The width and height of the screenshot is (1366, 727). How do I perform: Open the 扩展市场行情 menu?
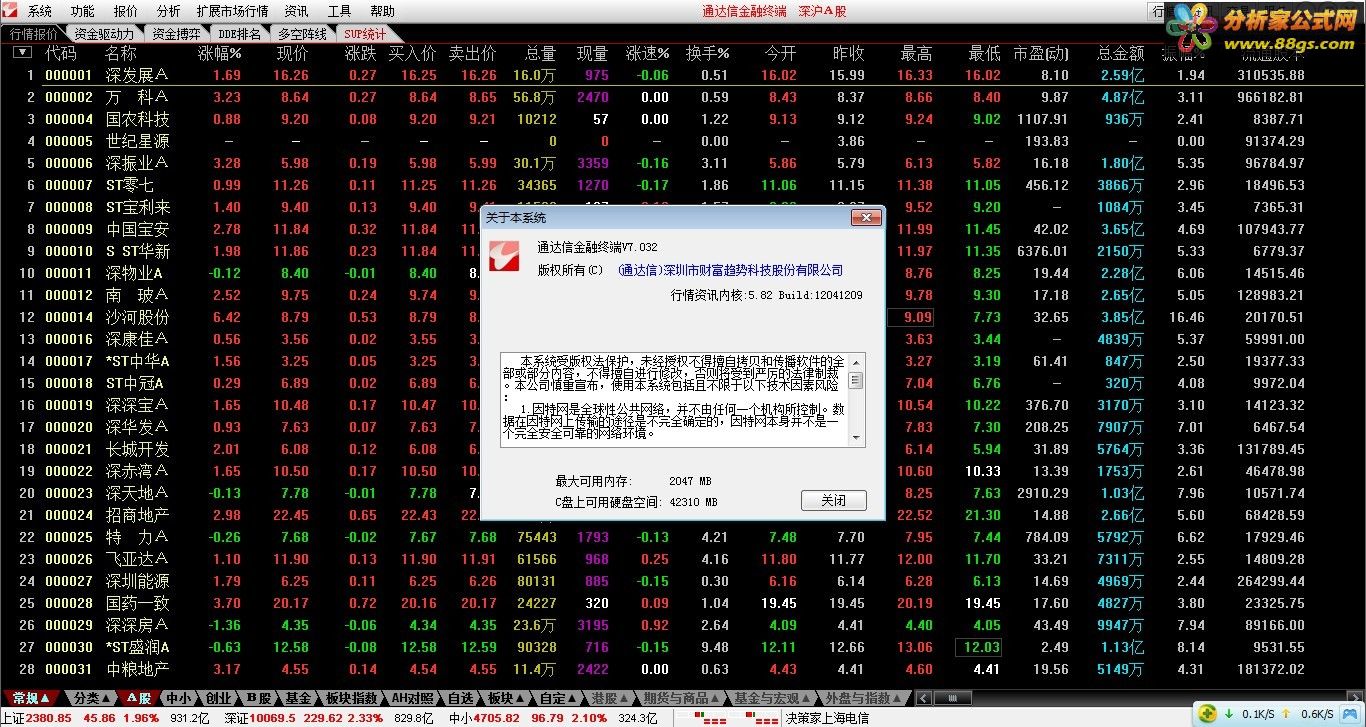coord(232,11)
